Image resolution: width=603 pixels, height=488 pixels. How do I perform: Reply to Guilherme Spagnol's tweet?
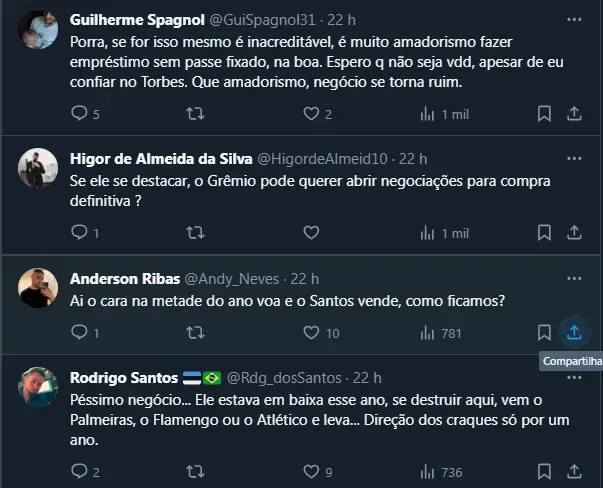[80, 114]
